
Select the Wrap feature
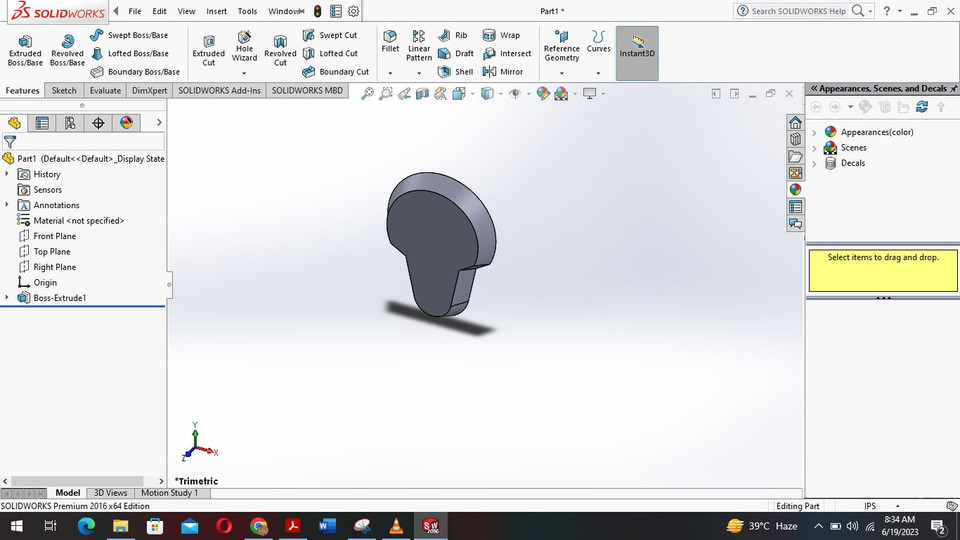click(501, 36)
